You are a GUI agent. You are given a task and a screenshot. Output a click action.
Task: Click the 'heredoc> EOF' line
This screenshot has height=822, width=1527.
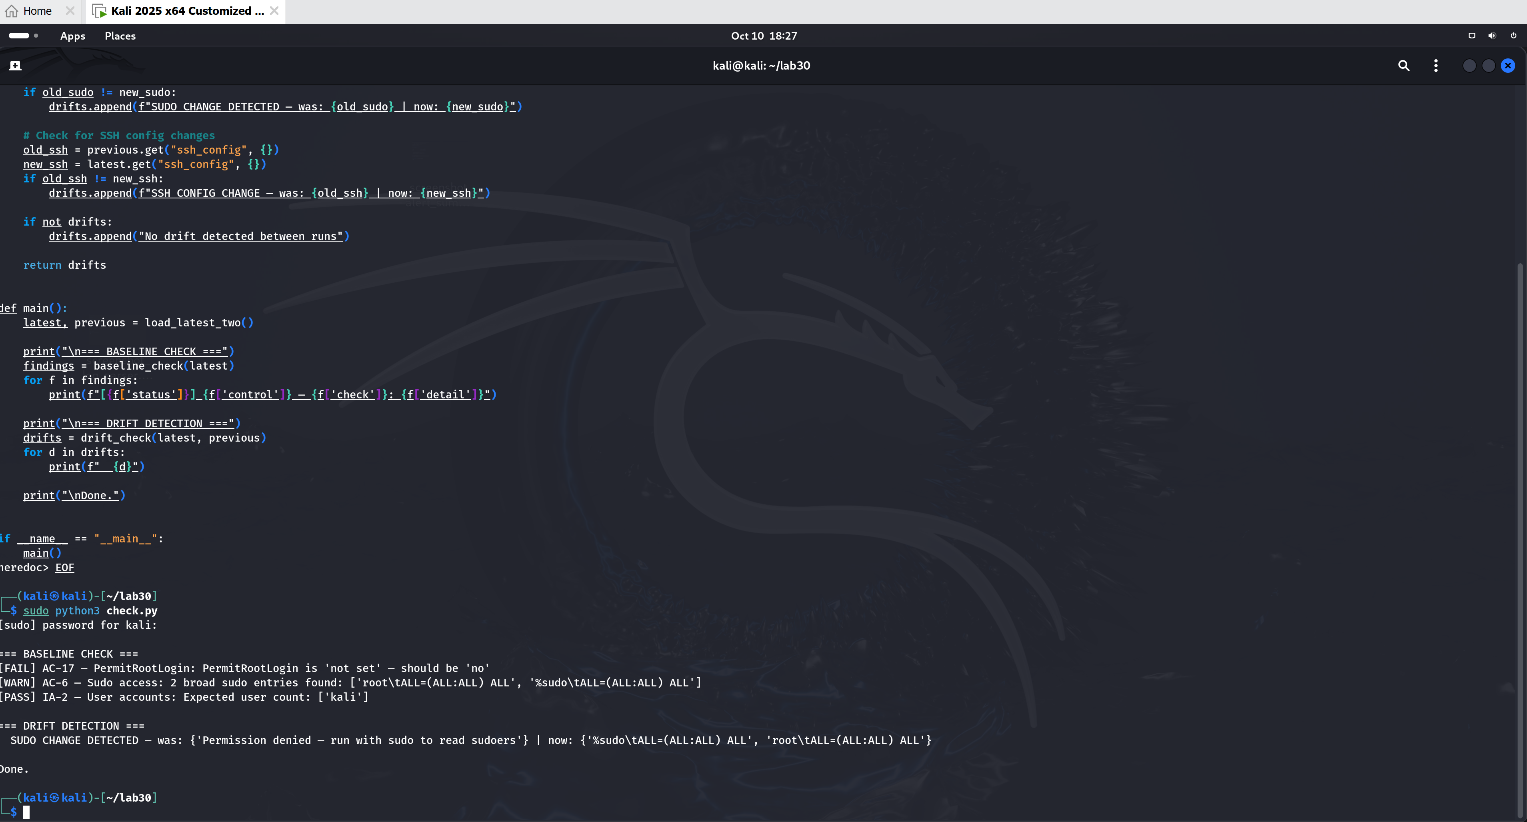(x=38, y=568)
